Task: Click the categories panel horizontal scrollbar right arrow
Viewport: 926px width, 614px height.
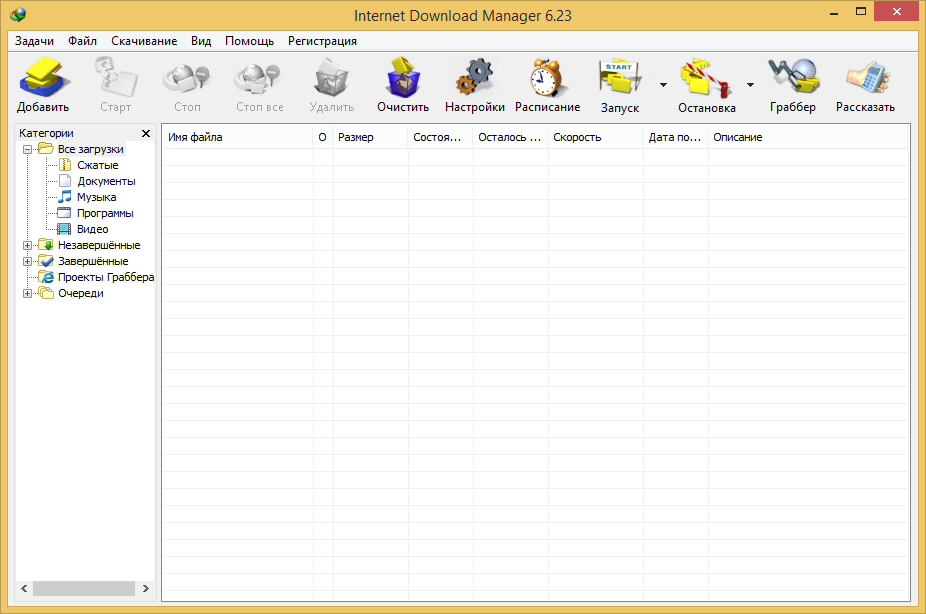Action: pos(145,589)
